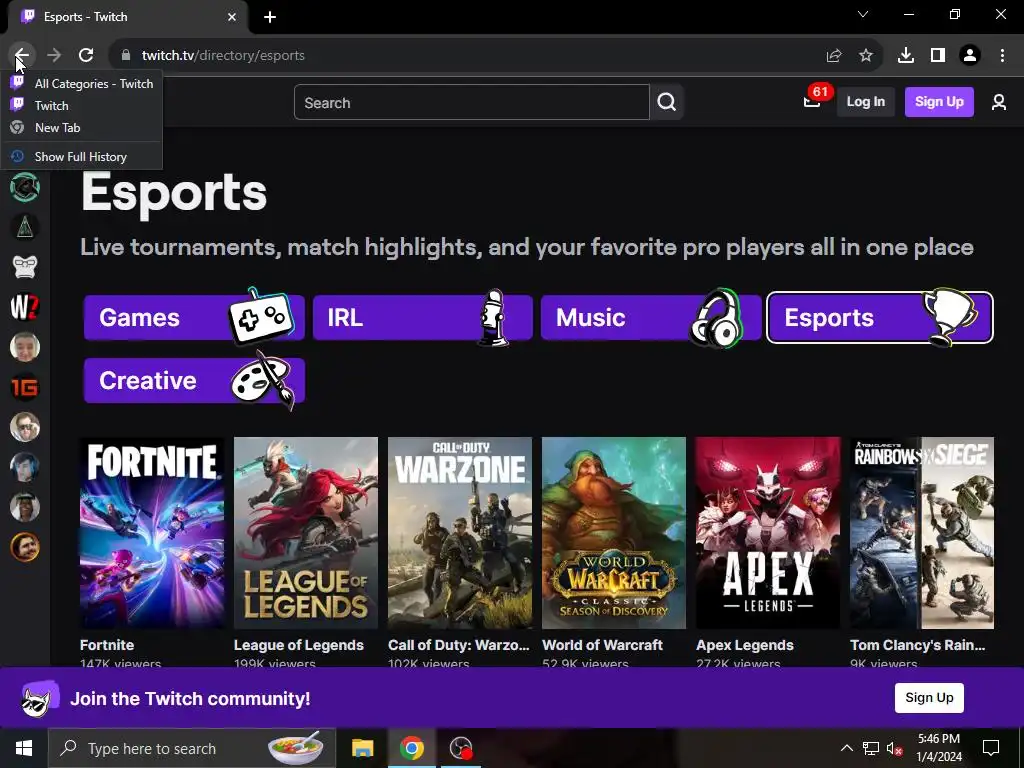Open notifications inbox with 61 badge
Viewport: 1024px width, 768px height.
coord(812,101)
